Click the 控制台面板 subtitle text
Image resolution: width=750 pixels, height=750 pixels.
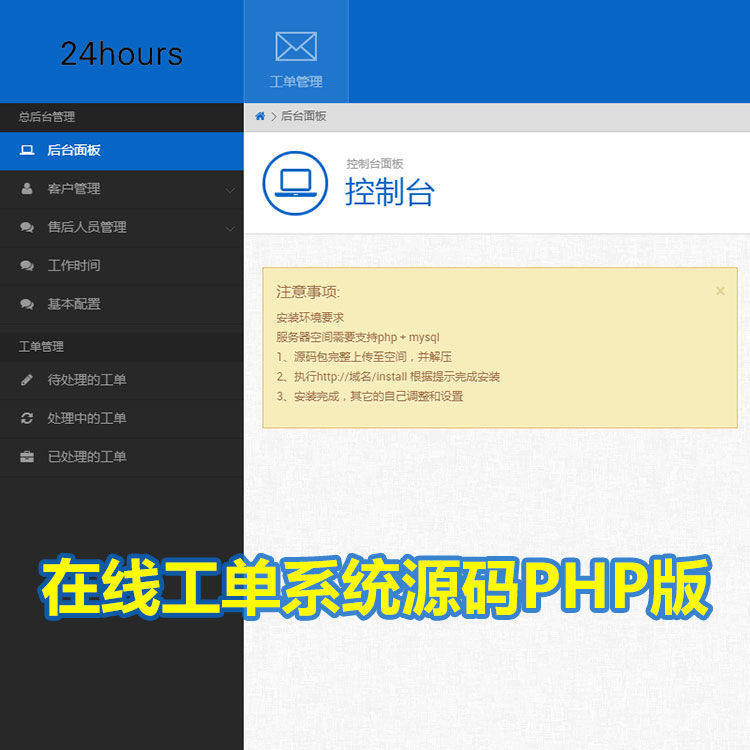(x=375, y=164)
